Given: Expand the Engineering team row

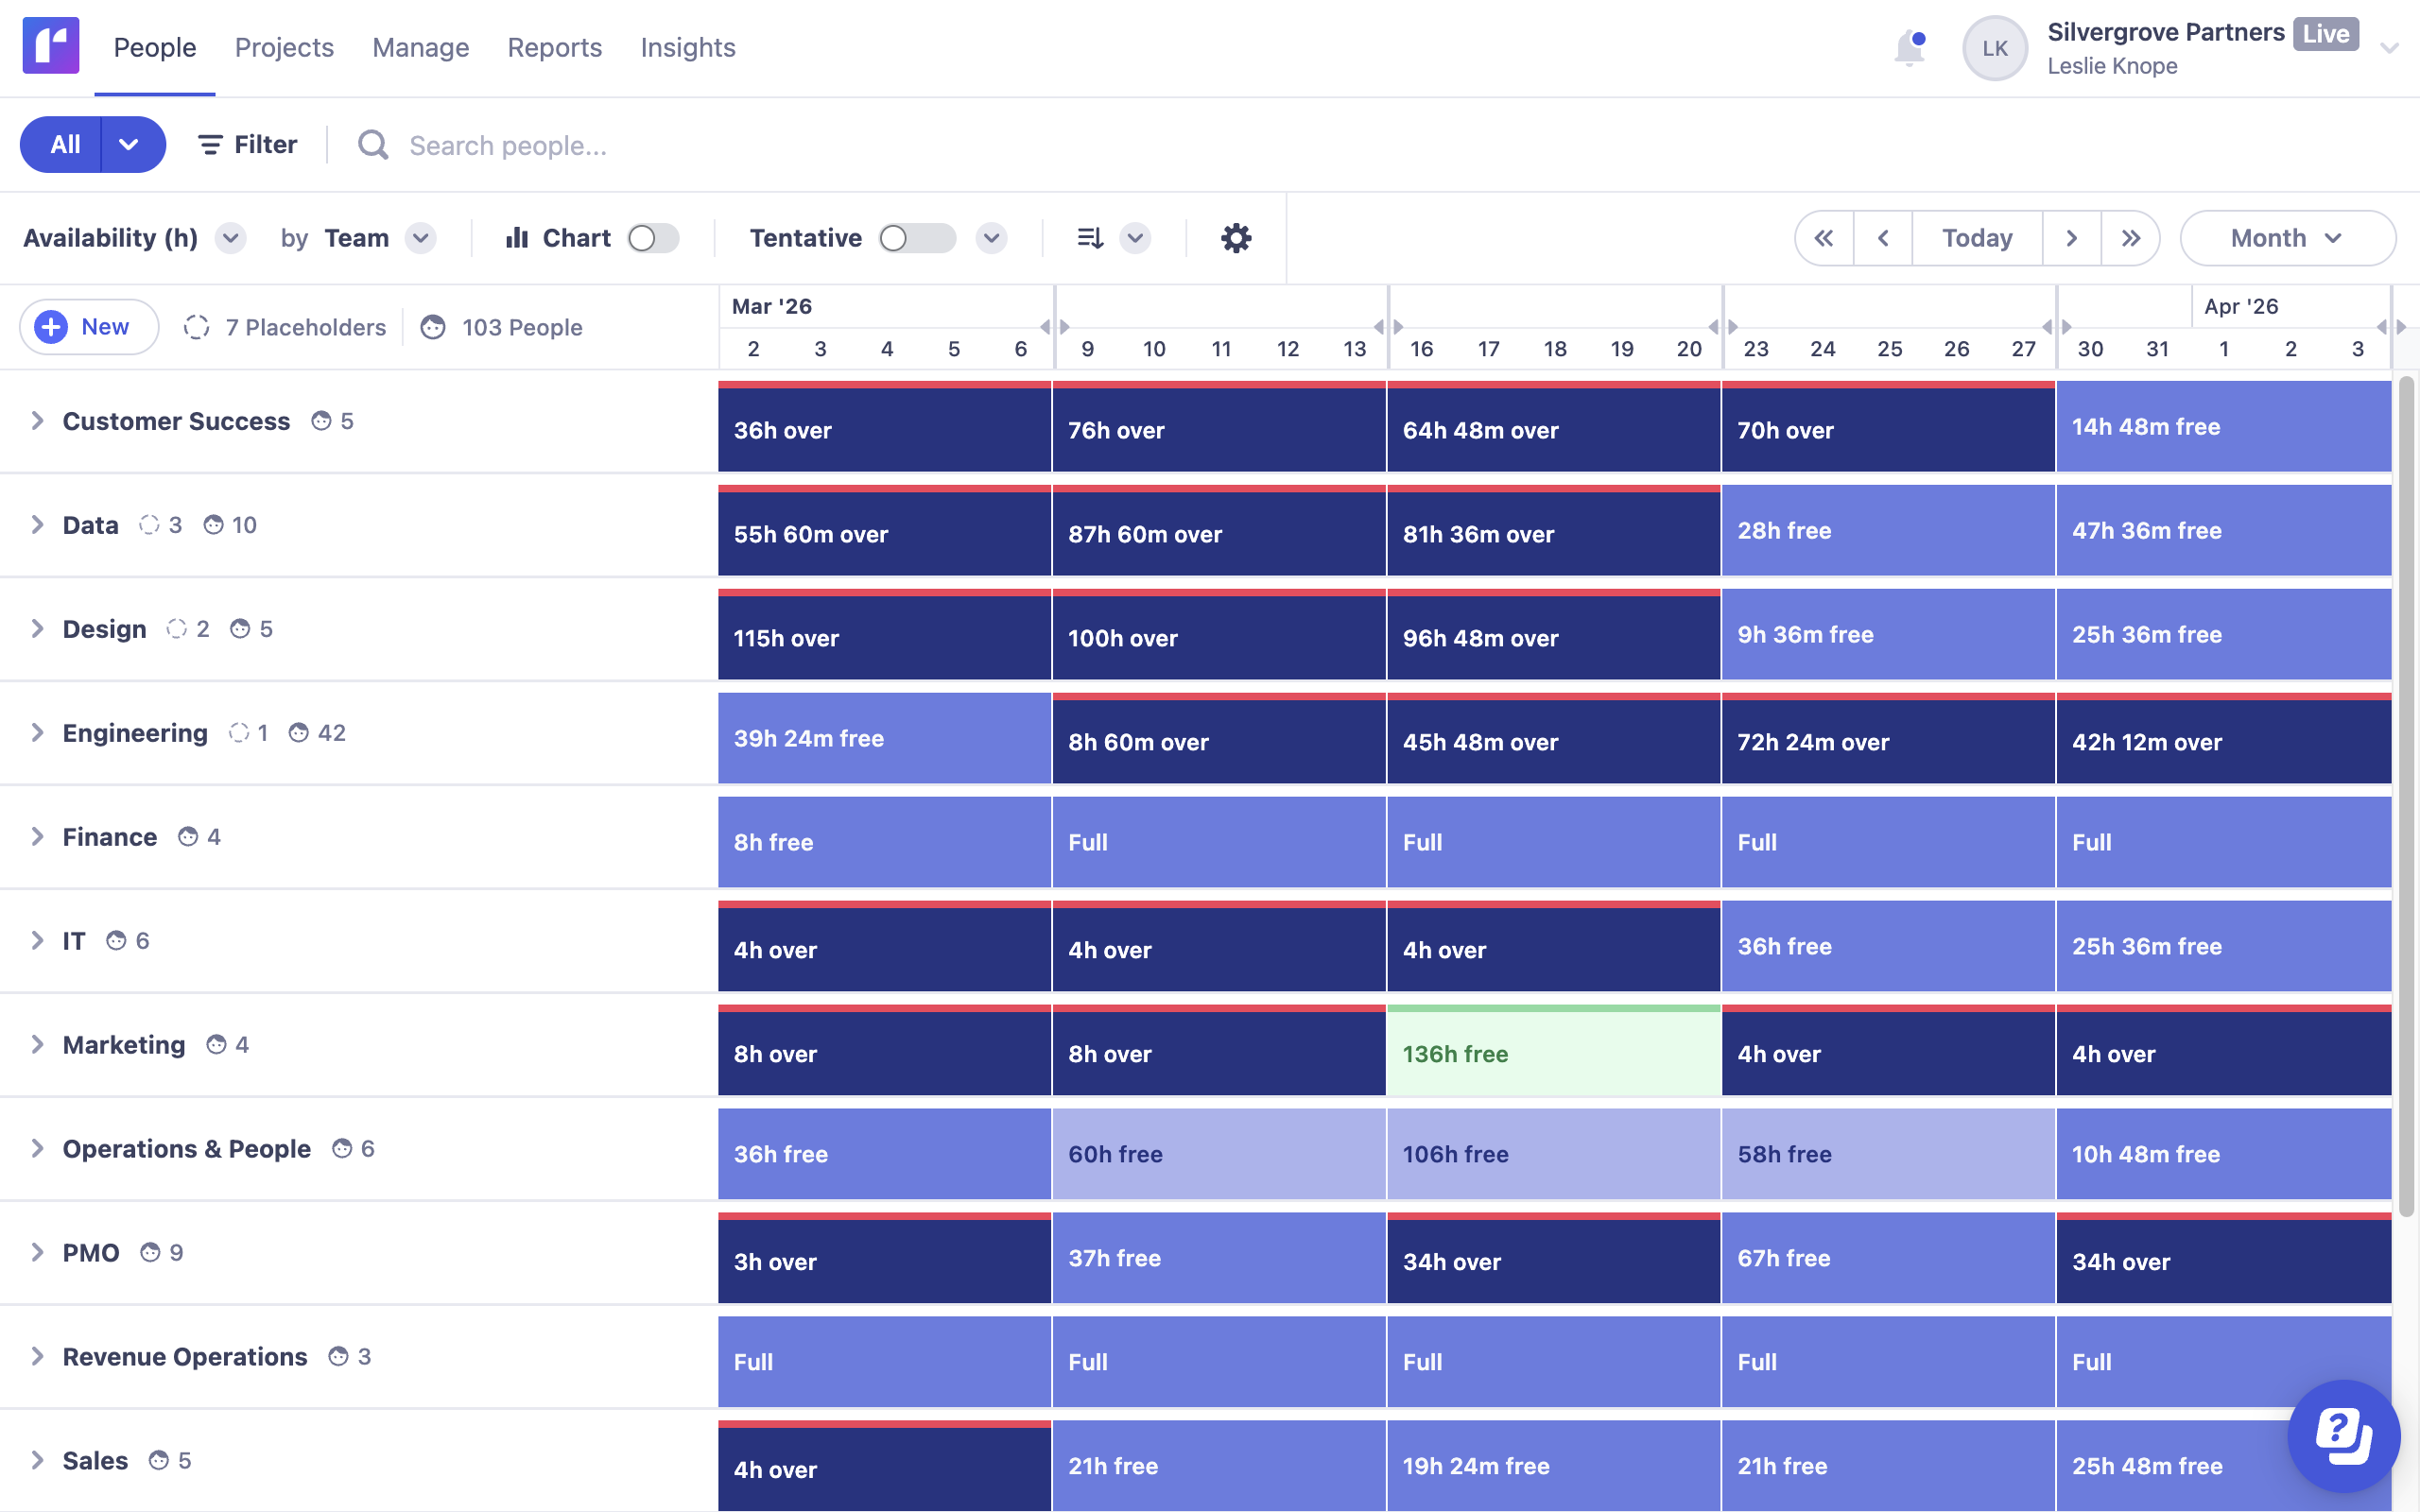Looking at the screenshot, I should click(37, 733).
